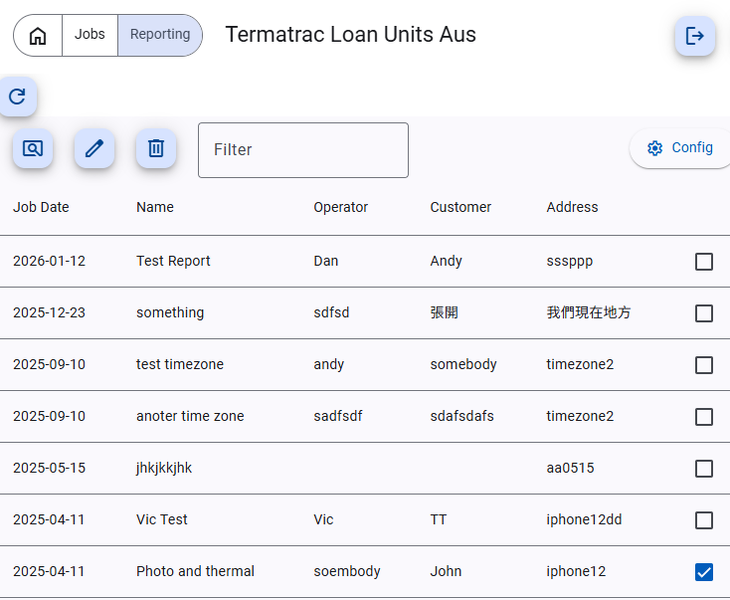
Task: Click the customer somebody cell
Action: (x=463, y=364)
